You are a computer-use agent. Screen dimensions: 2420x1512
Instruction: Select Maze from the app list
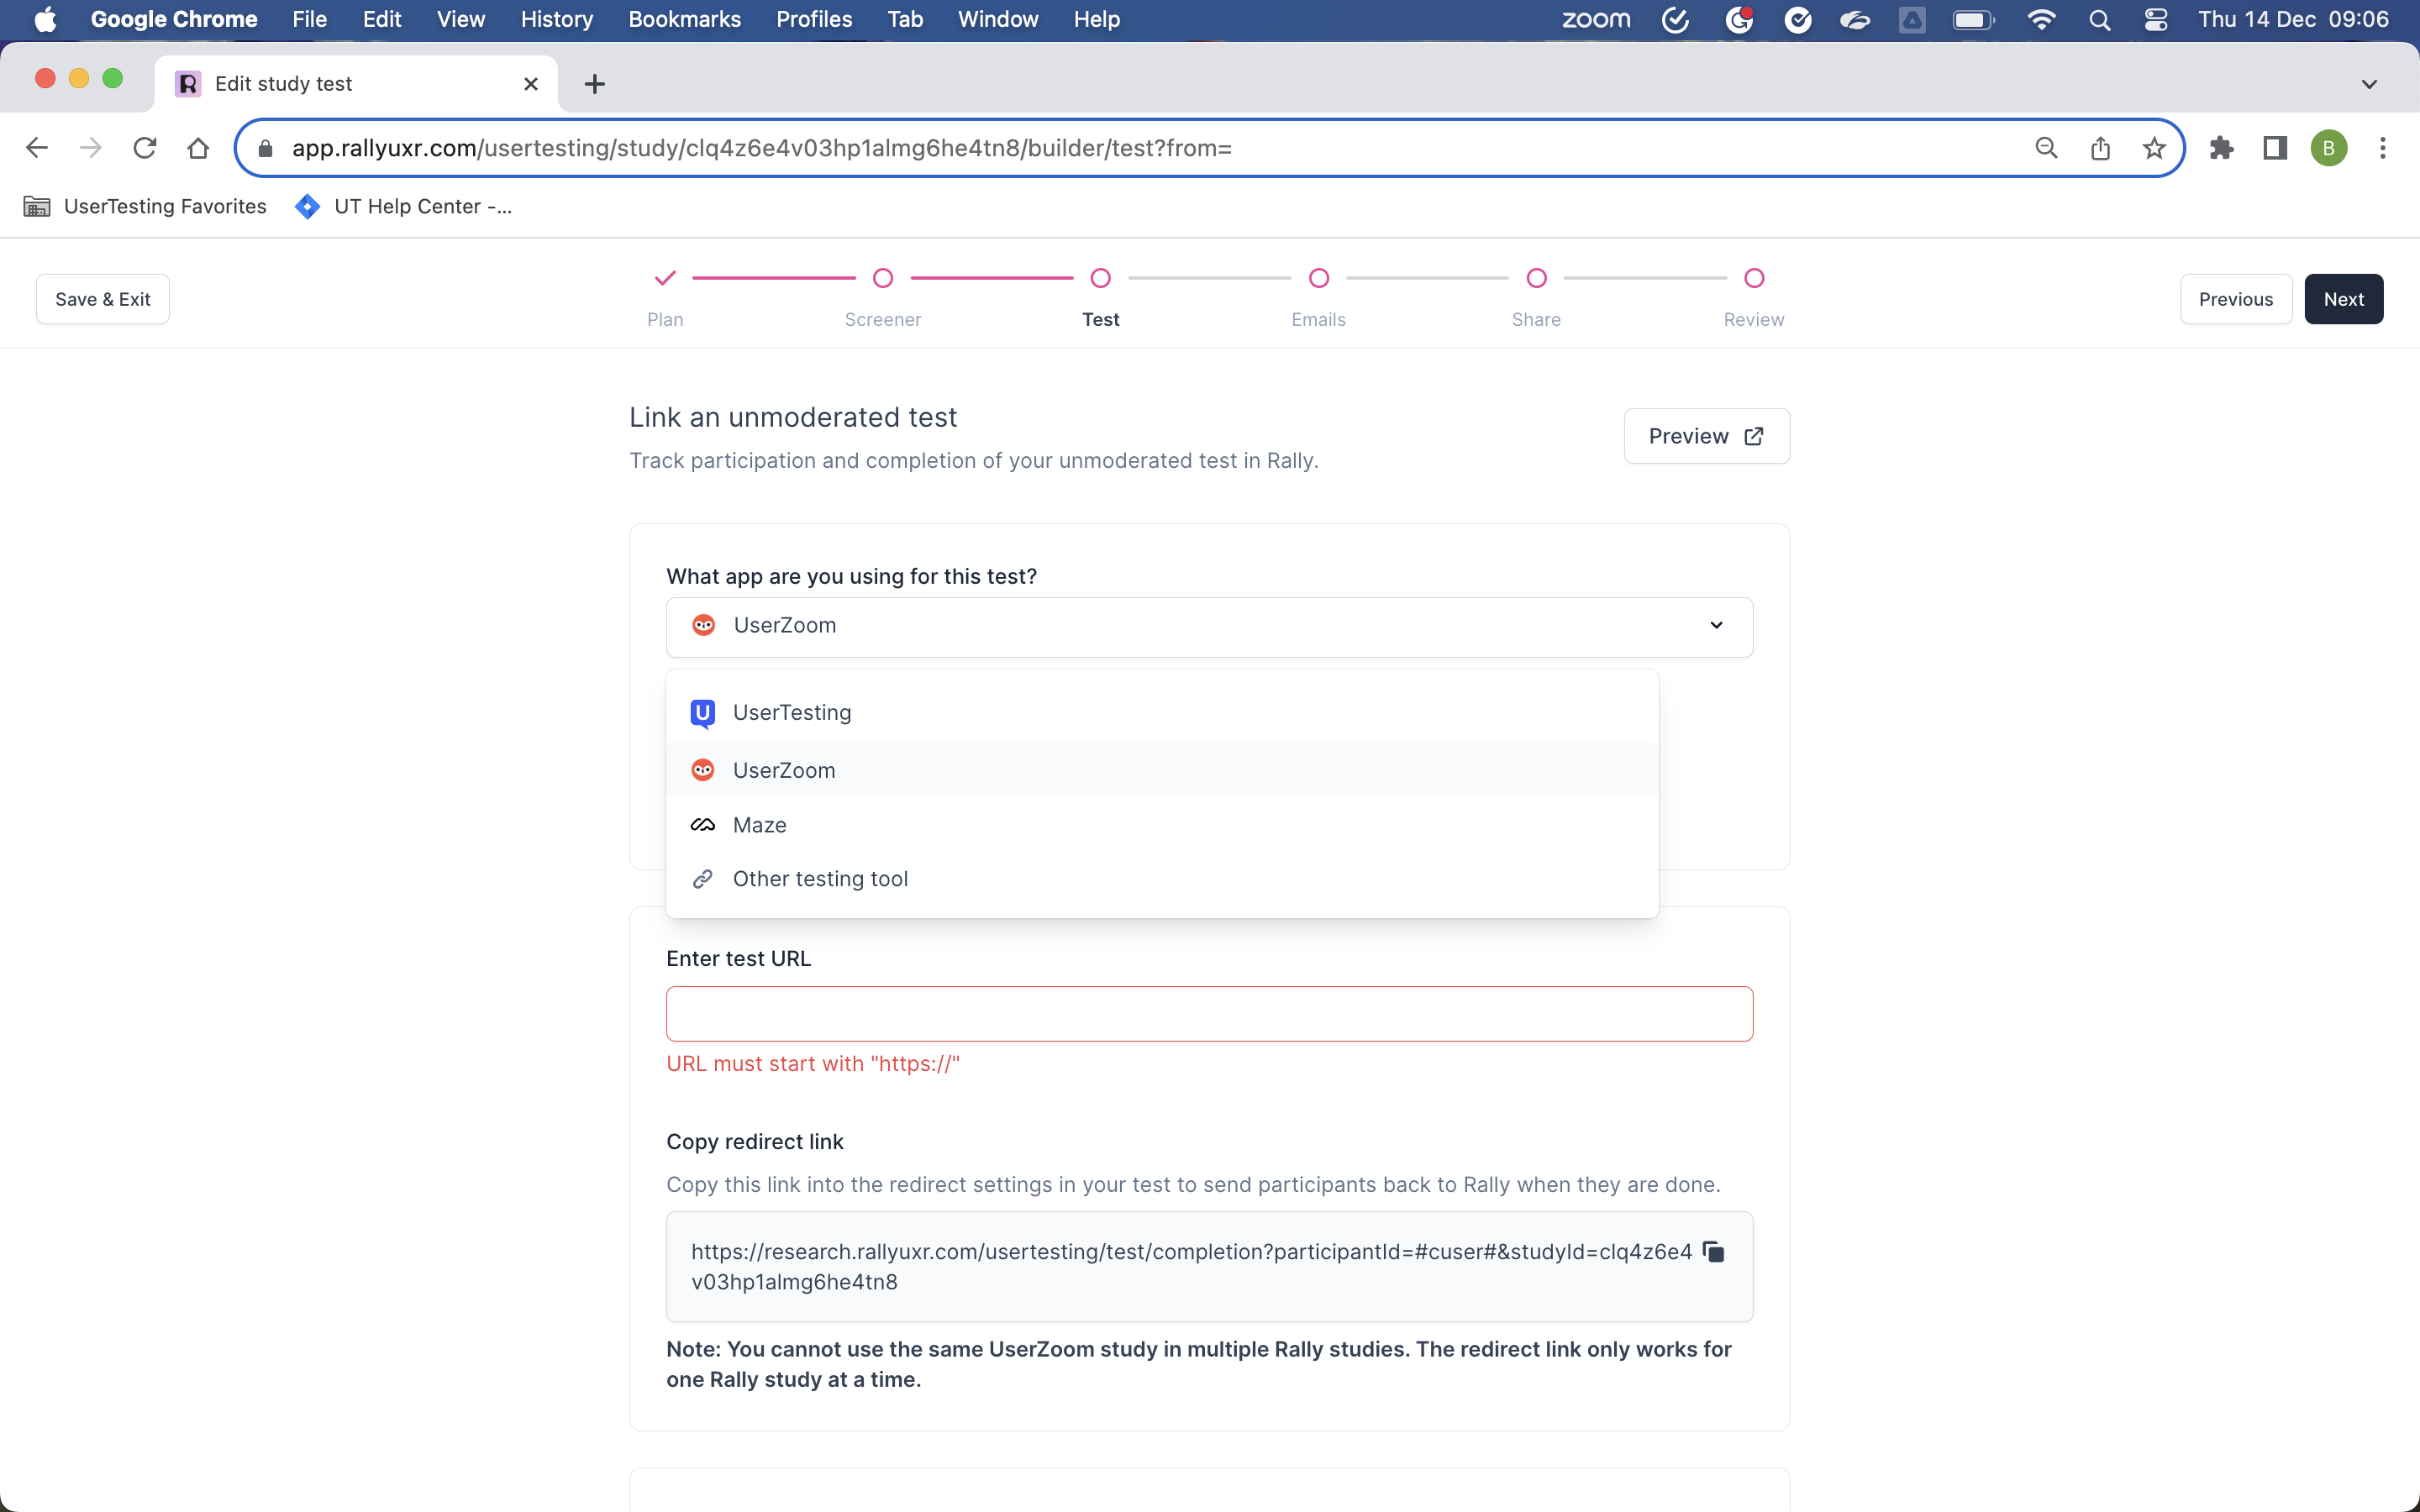coord(1162,825)
